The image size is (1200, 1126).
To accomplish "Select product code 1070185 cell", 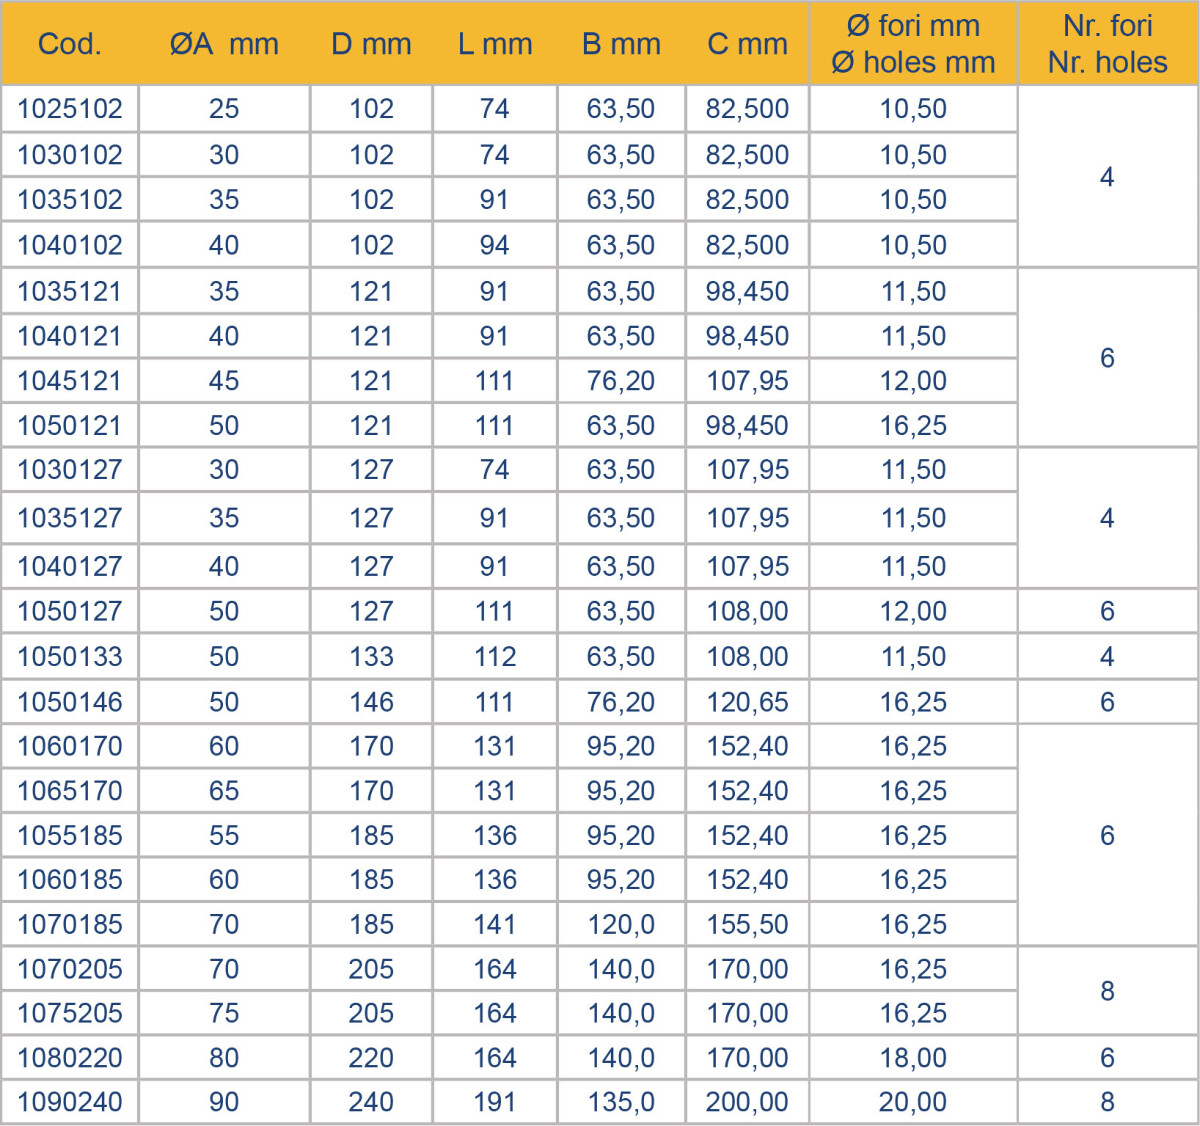I will coord(70,924).
